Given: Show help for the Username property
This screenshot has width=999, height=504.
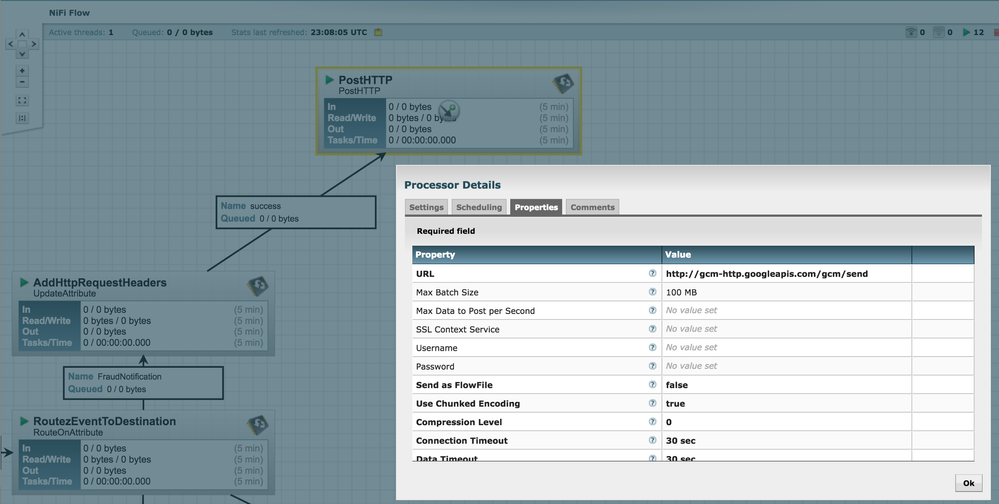Looking at the screenshot, I should tap(652, 347).
